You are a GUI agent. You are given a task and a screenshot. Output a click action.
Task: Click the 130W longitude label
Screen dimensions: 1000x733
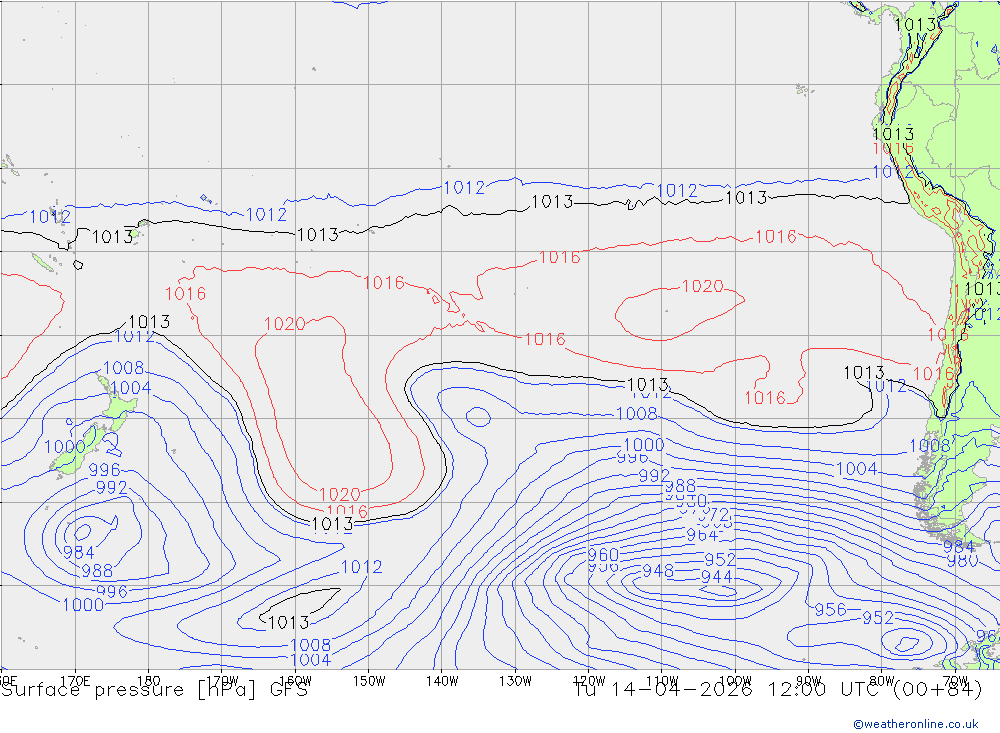[x=515, y=681]
